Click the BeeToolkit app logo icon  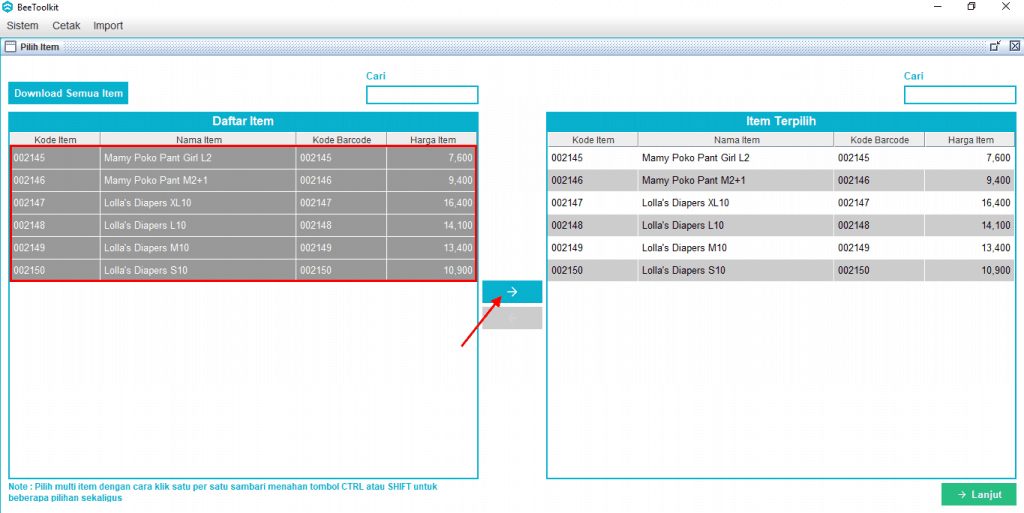[x=8, y=7]
